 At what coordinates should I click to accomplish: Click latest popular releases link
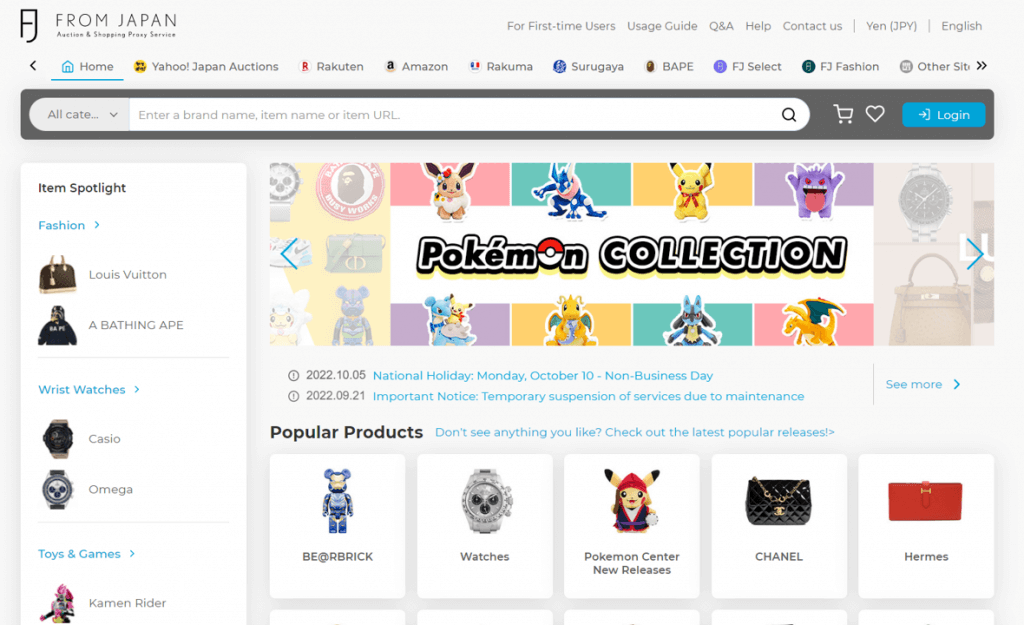tap(635, 432)
